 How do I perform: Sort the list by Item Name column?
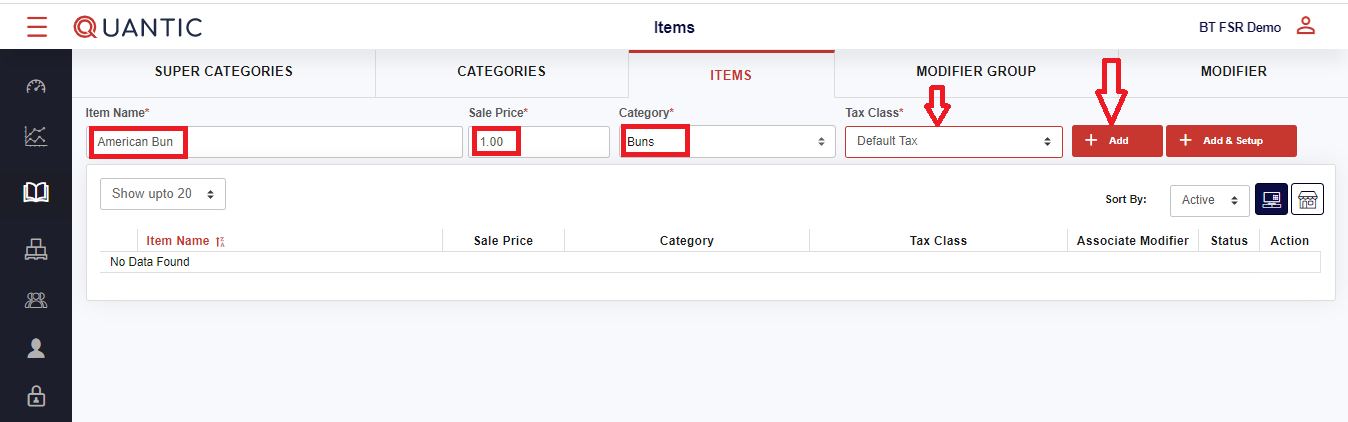coord(178,241)
